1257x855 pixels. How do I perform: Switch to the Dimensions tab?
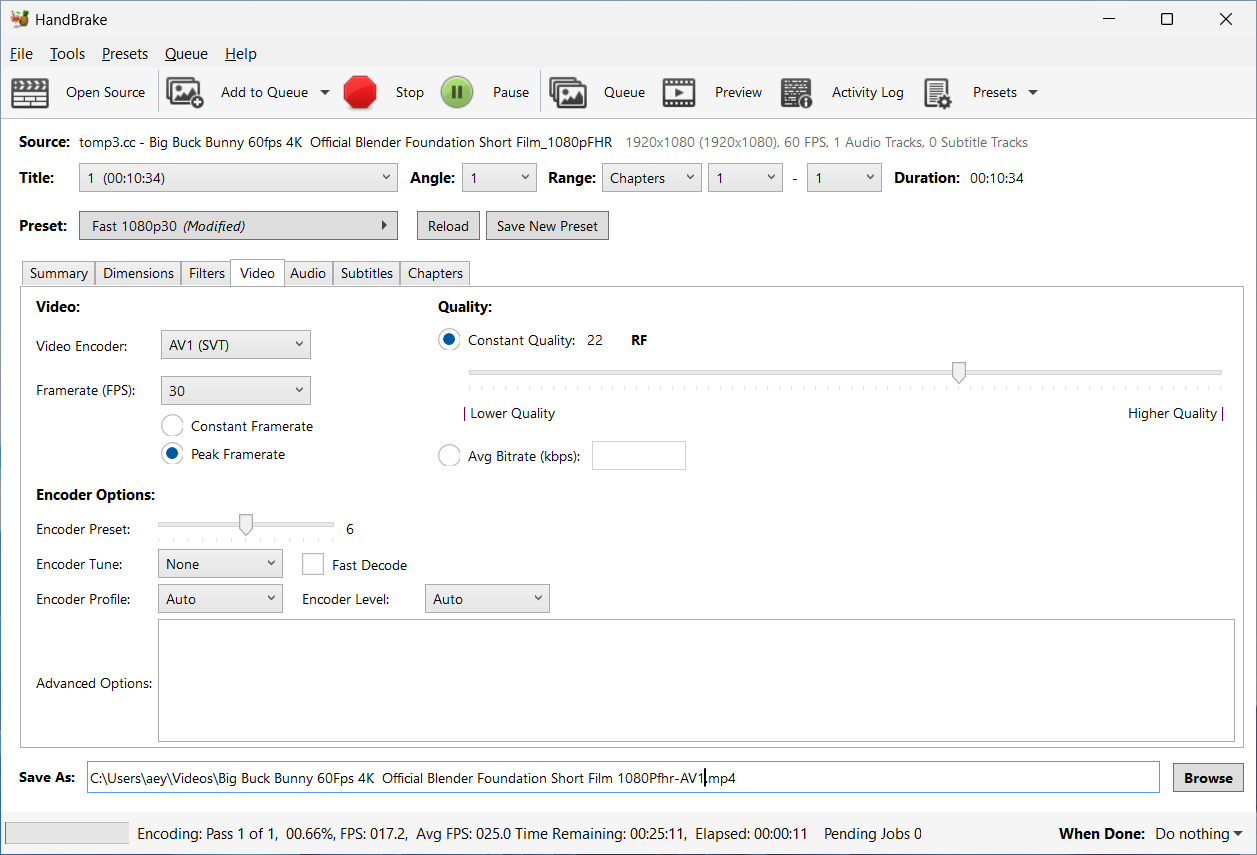tap(139, 273)
